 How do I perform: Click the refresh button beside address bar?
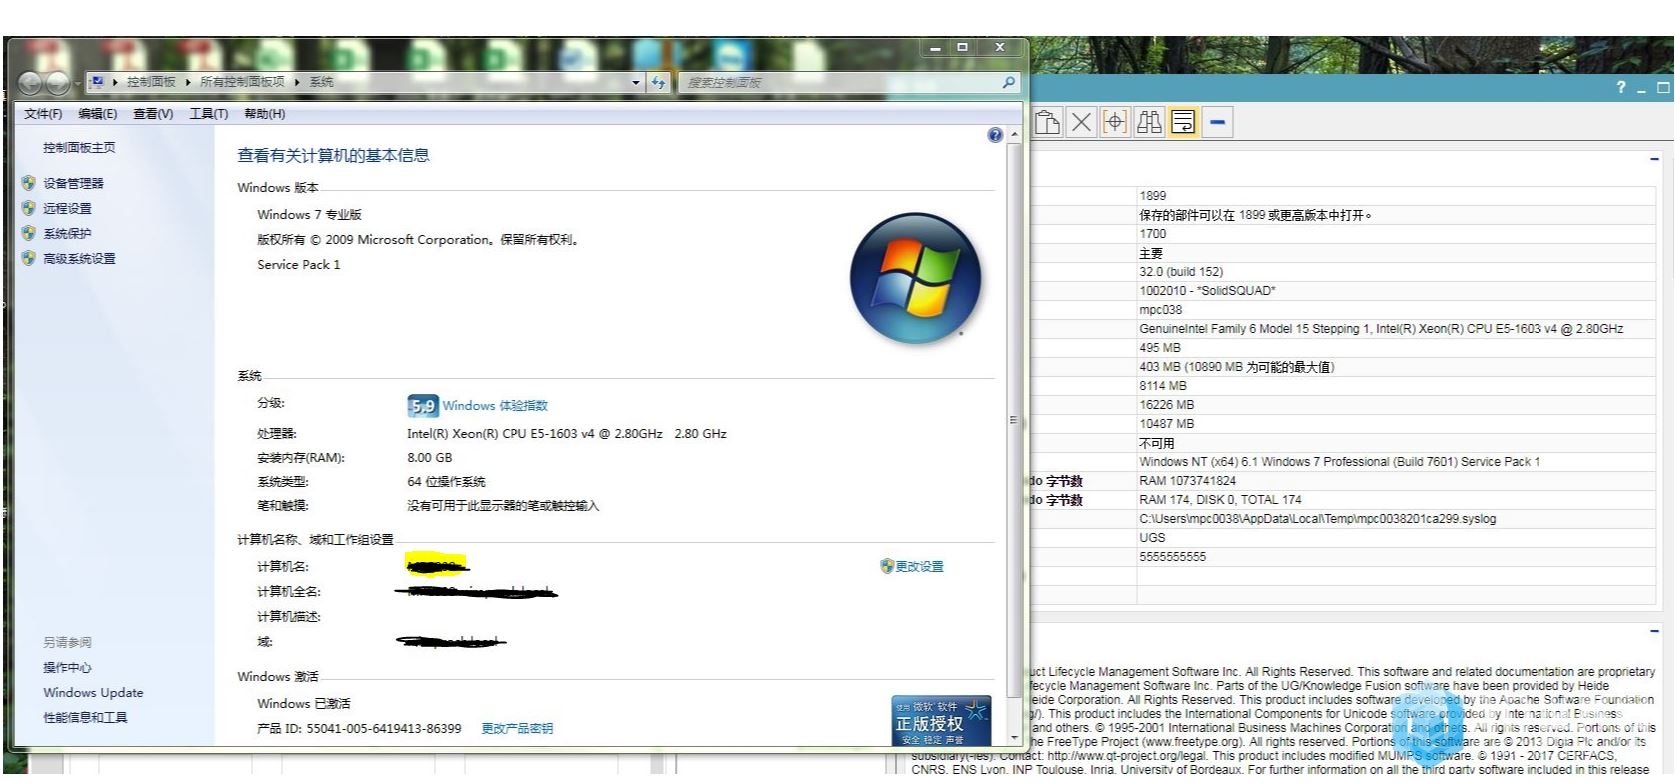658,83
